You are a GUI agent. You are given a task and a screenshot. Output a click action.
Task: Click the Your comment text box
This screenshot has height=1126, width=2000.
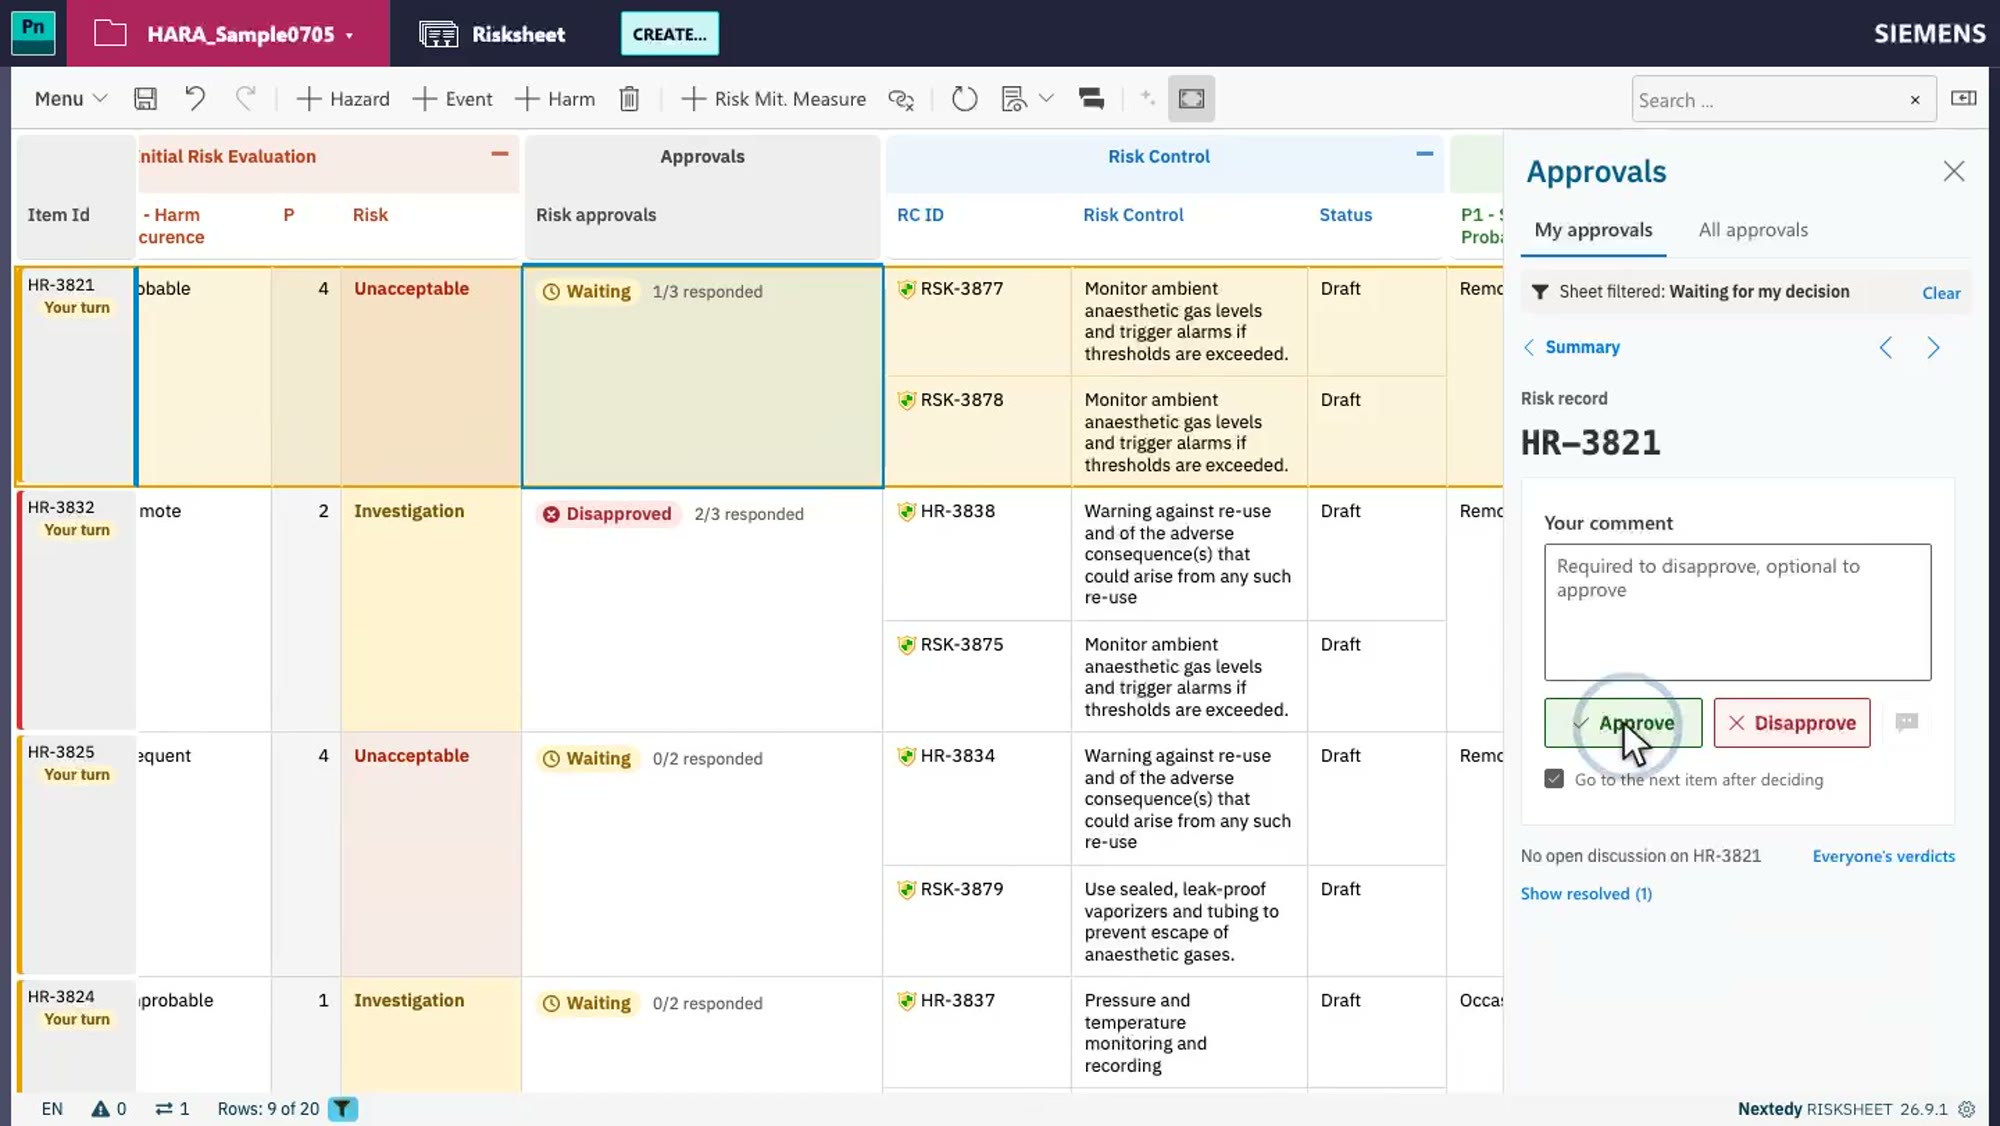(x=1737, y=612)
